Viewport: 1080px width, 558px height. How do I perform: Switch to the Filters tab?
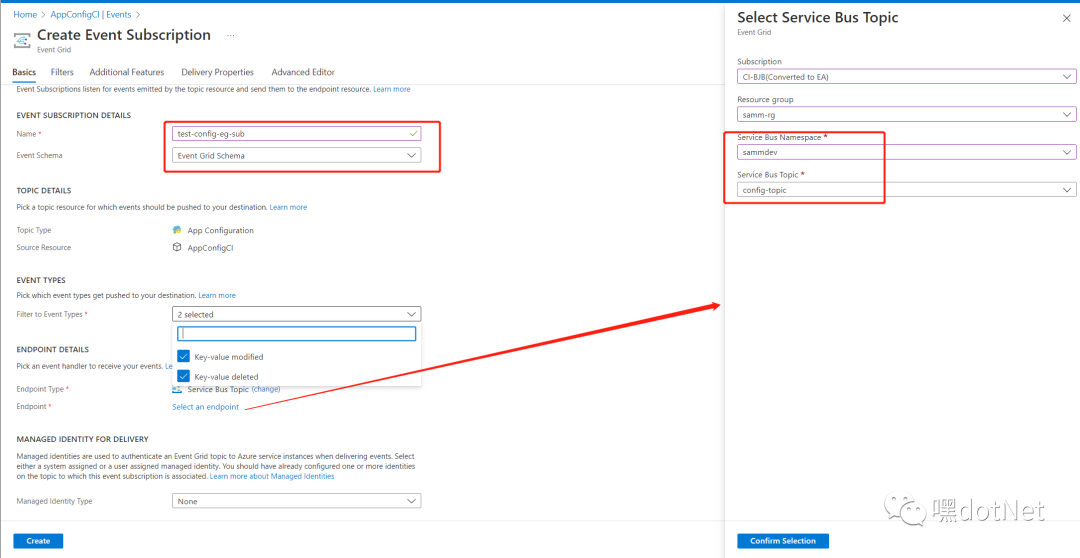tap(62, 72)
